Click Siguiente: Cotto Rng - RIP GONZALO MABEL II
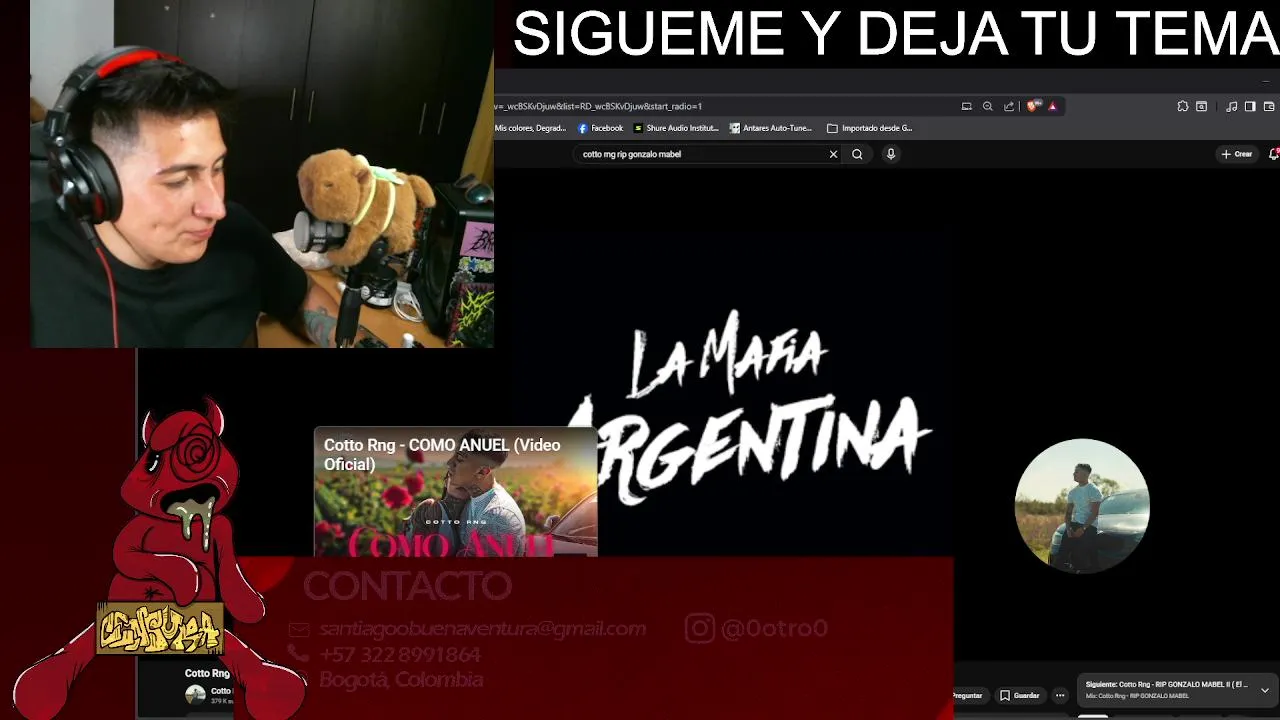 (1166, 684)
